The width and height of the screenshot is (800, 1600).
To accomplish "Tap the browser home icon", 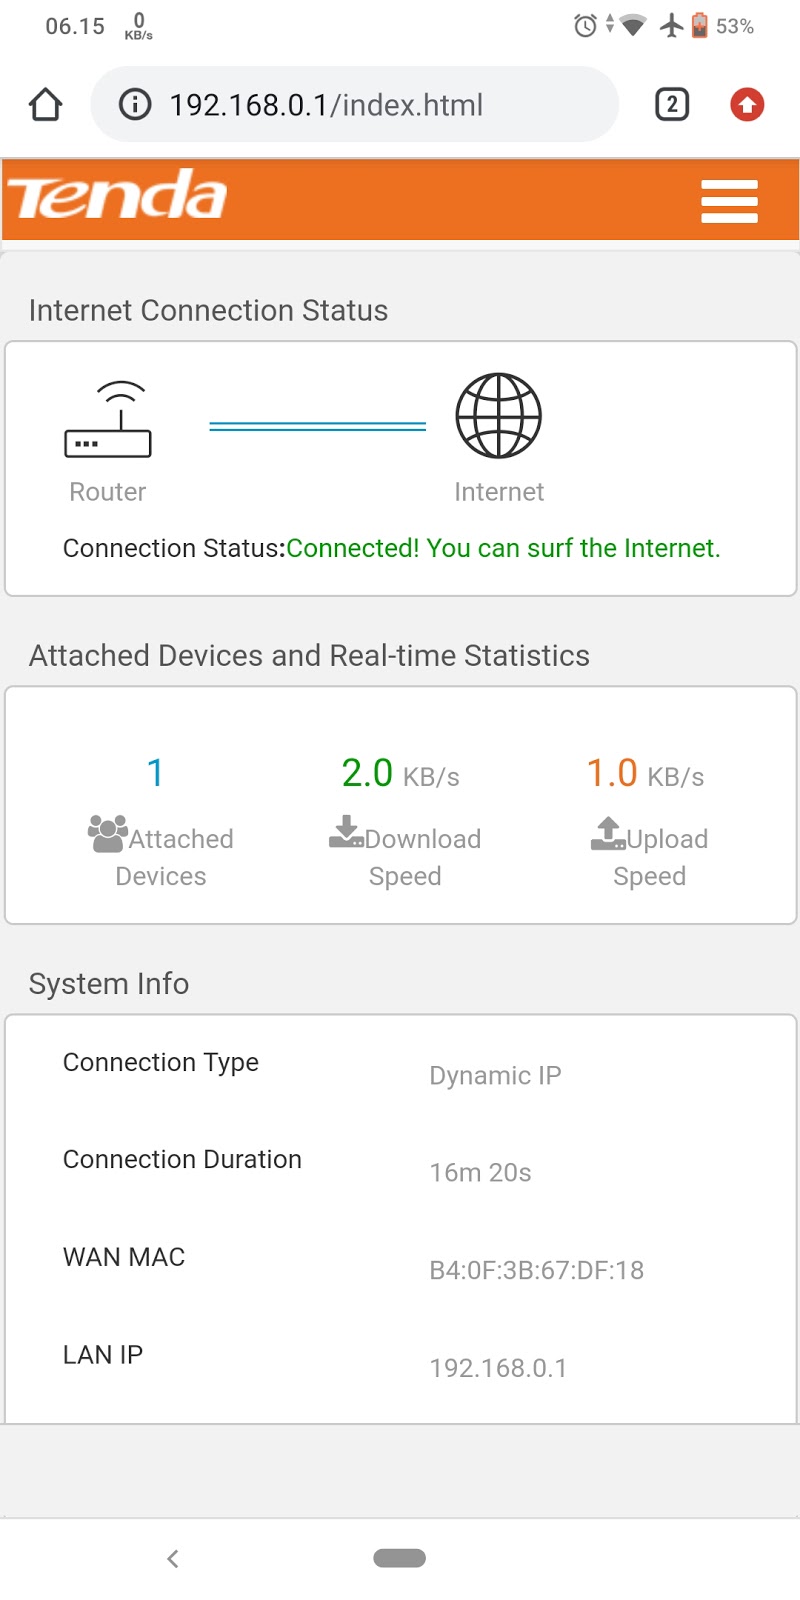I will [46, 104].
